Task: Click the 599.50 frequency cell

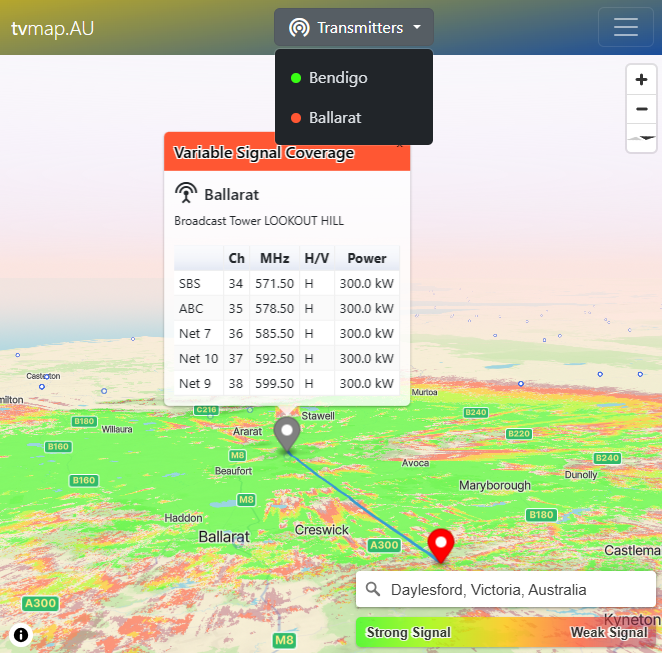Action: point(274,383)
